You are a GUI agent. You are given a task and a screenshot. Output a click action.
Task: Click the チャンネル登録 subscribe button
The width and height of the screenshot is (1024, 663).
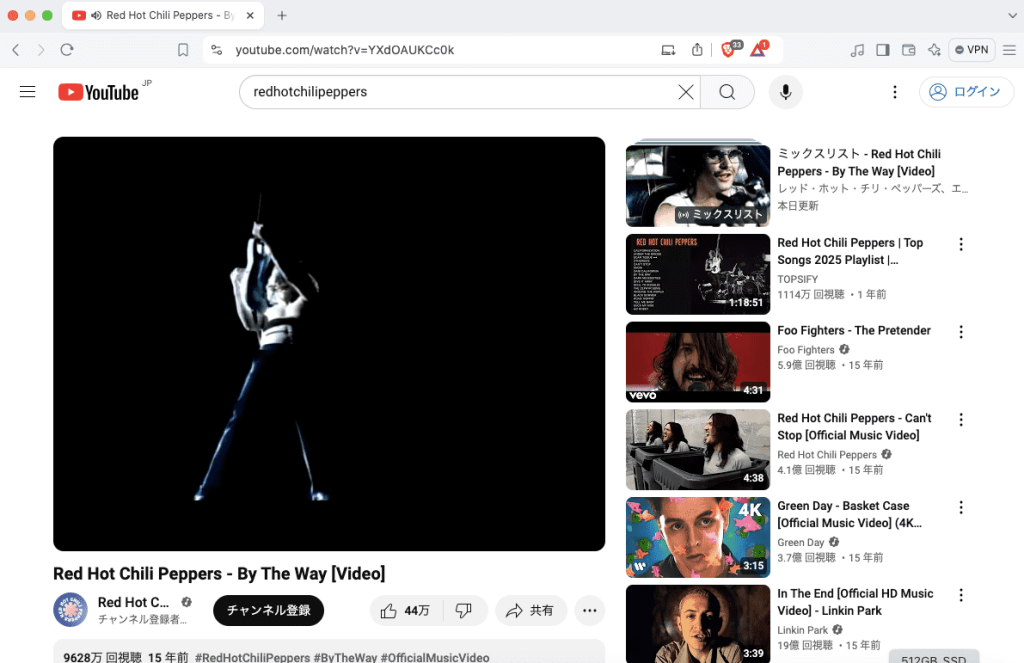268,610
